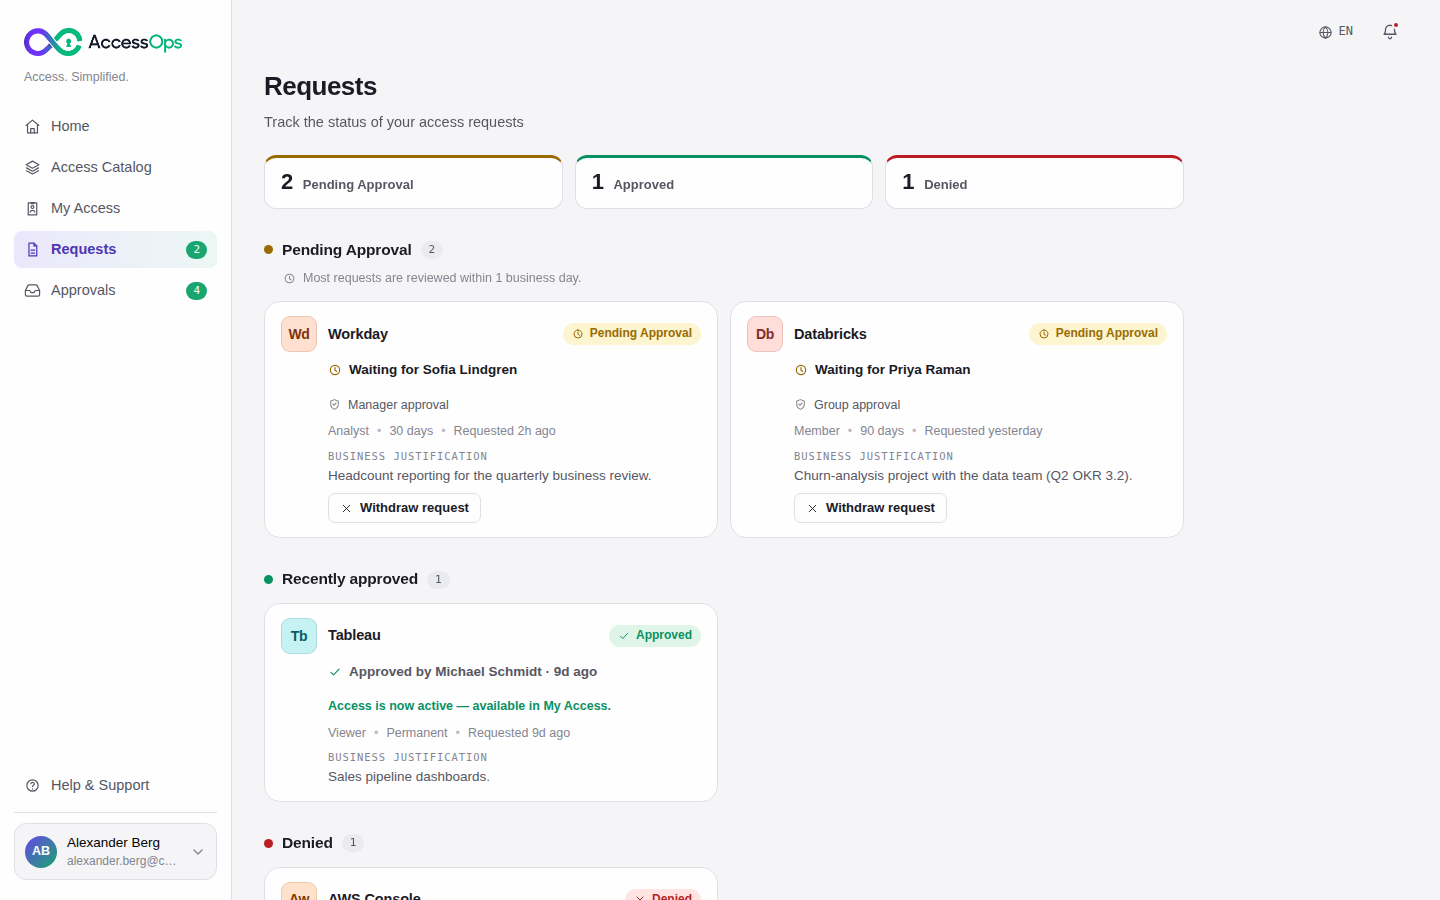This screenshot has width=1440, height=900.
Task: Click 'Churn-analysis project with the data team' text
Action: (x=963, y=476)
